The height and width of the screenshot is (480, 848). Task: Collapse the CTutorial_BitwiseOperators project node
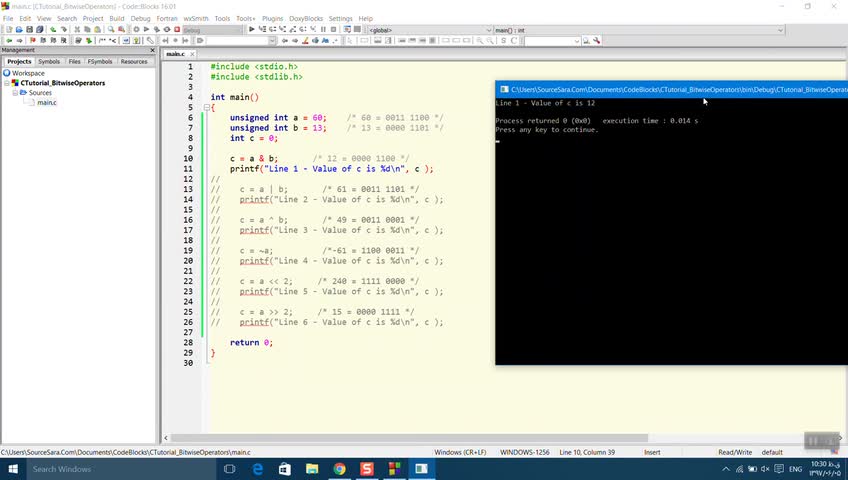tap(5, 83)
